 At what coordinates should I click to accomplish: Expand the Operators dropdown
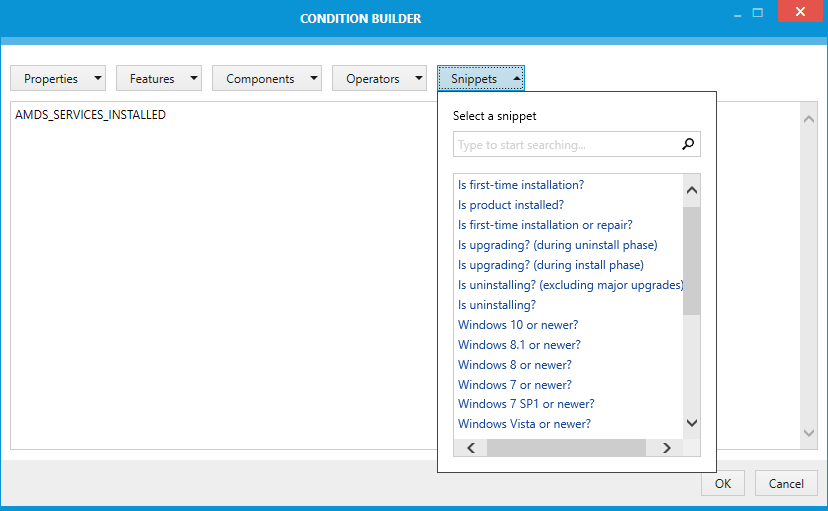pyautogui.click(x=380, y=79)
